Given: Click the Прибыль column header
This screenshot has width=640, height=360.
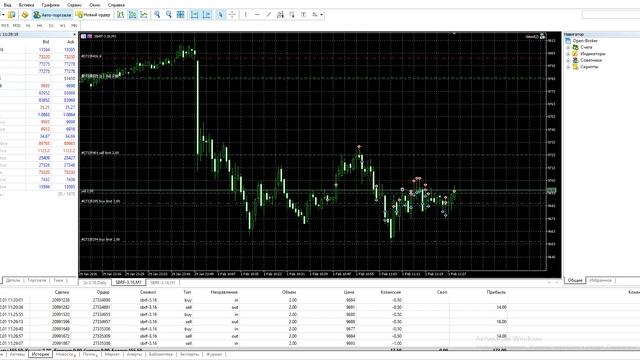Looking at the screenshot, I should (496, 292).
